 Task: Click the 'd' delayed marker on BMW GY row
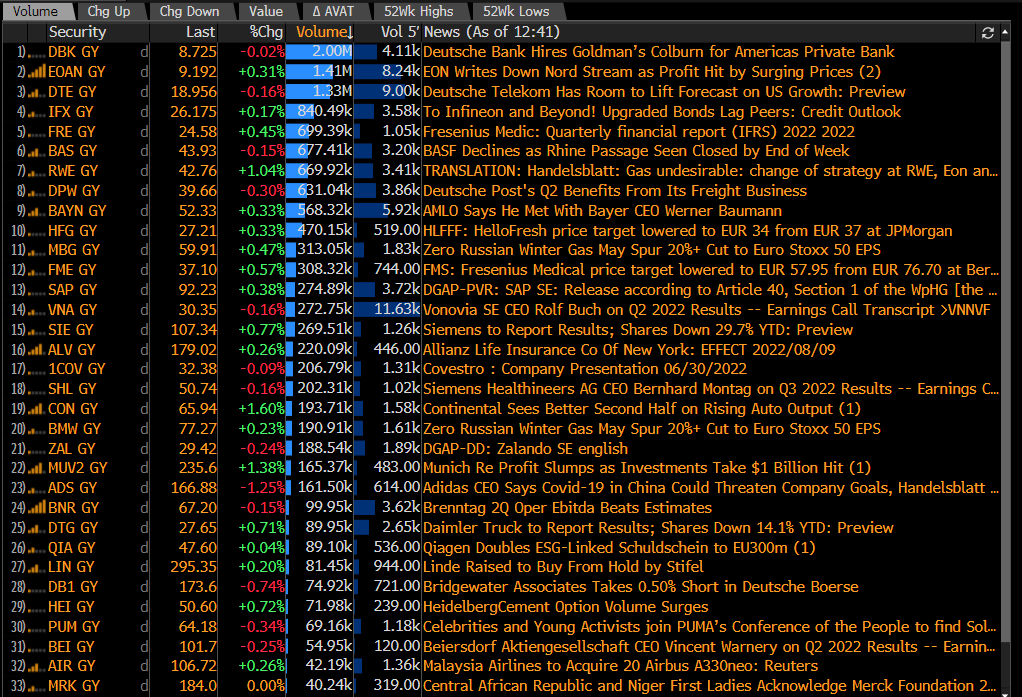(x=144, y=428)
